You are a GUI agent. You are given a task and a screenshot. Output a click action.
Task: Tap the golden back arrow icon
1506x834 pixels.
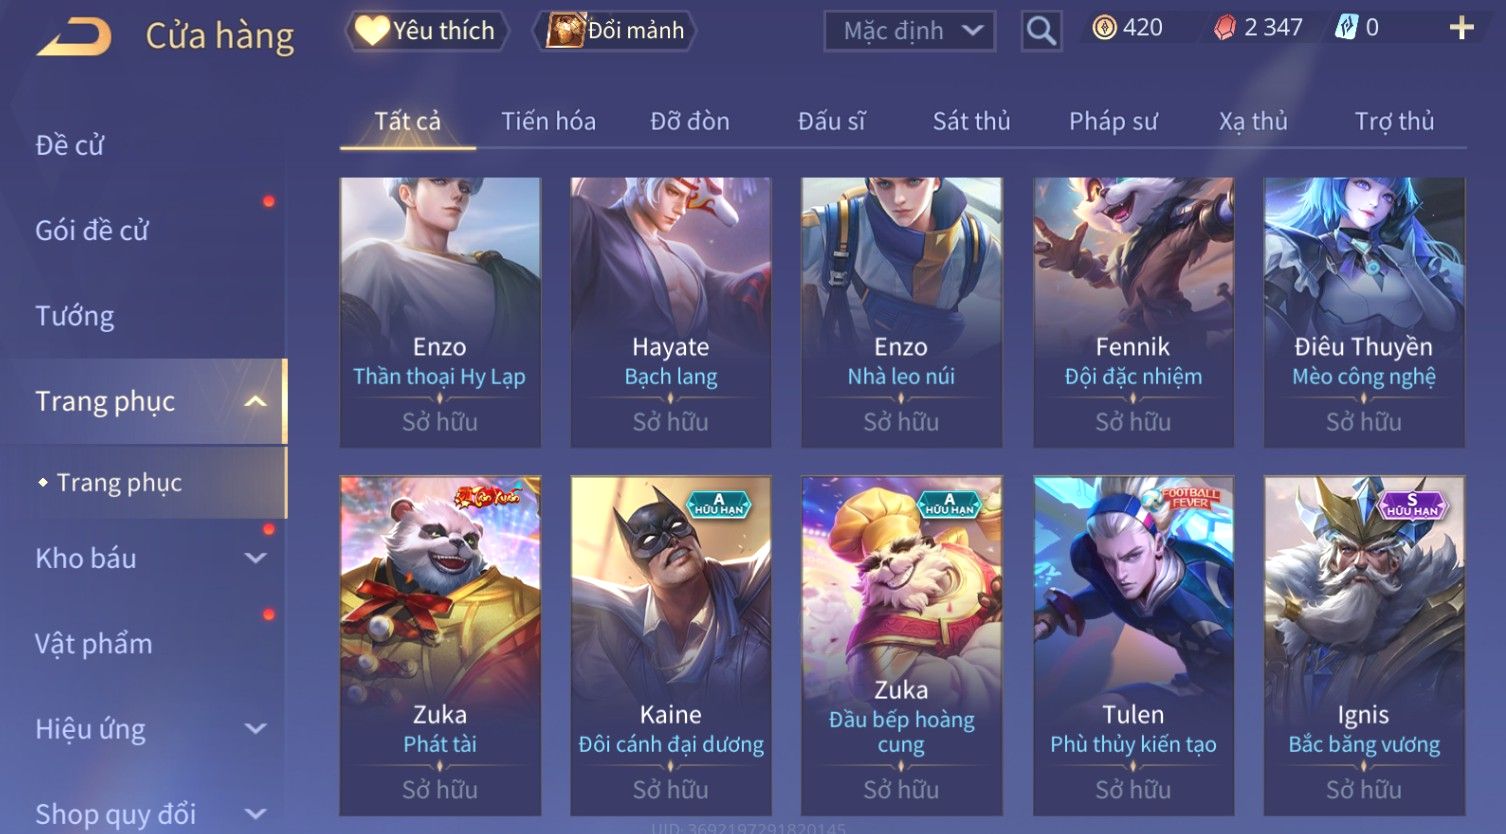[x=74, y=37]
